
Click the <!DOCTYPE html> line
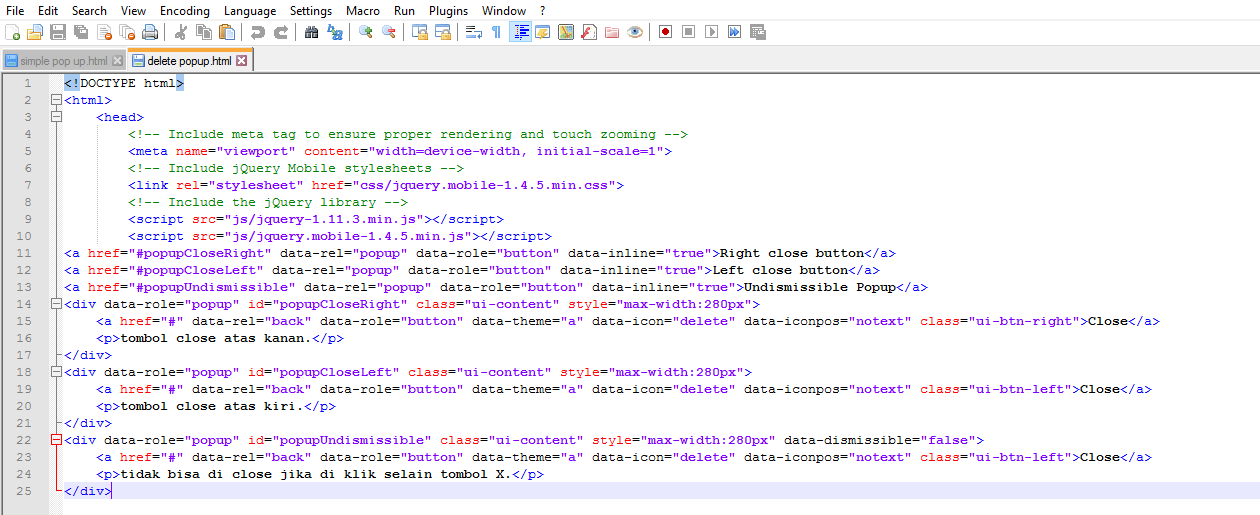(x=124, y=83)
